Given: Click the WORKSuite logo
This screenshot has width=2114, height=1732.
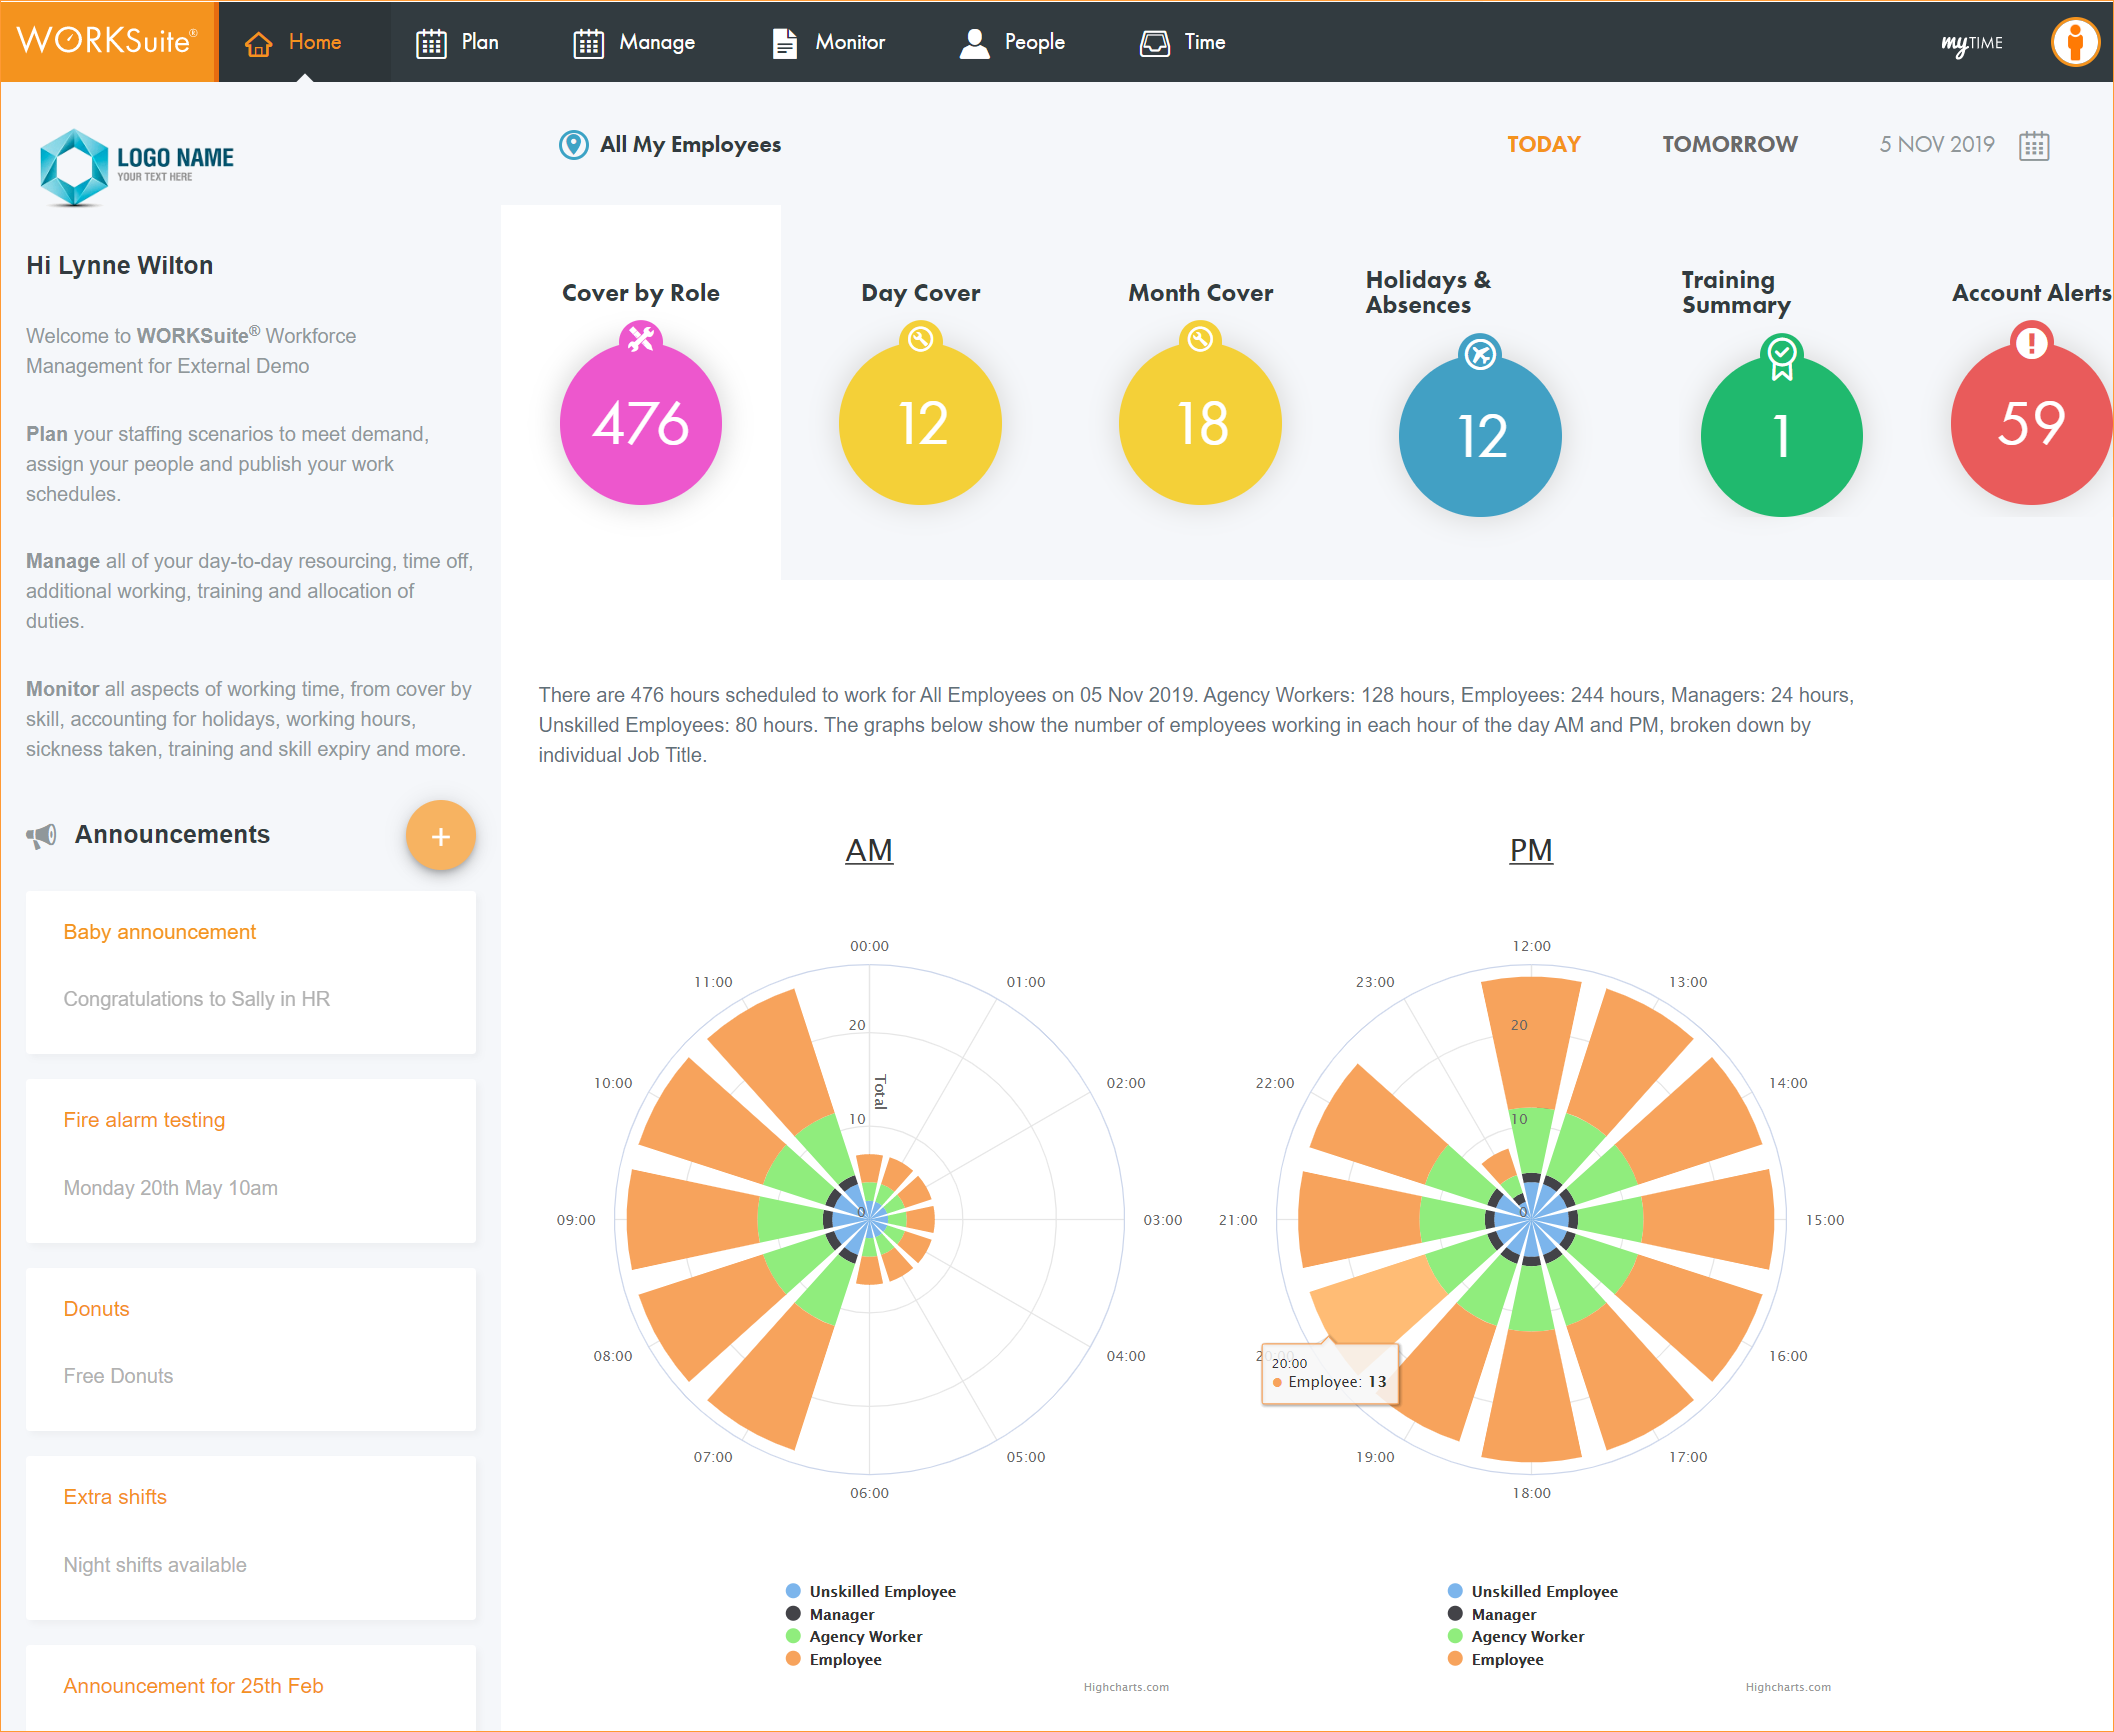Looking at the screenshot, I should (108, 41).
